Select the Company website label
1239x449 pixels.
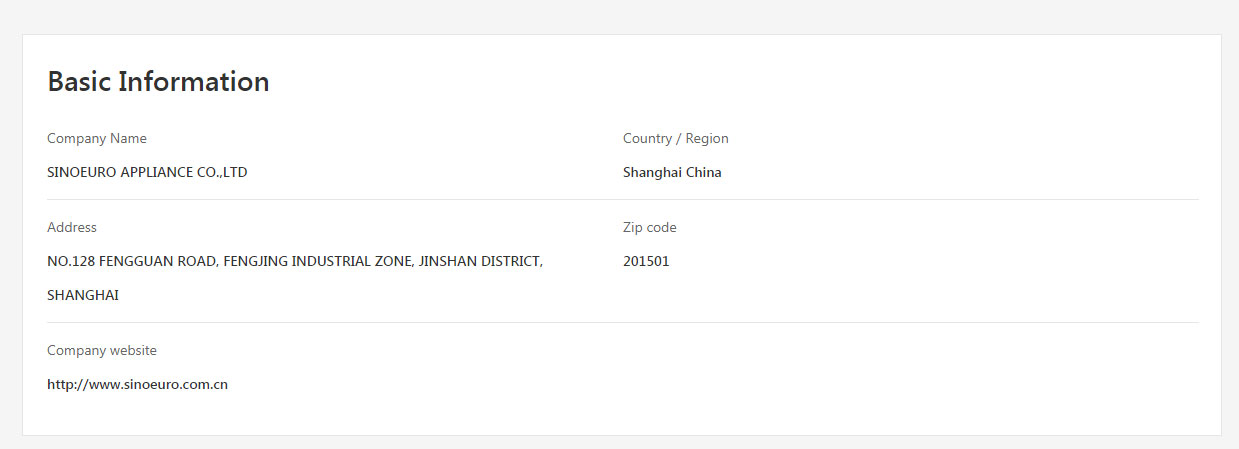102,350
